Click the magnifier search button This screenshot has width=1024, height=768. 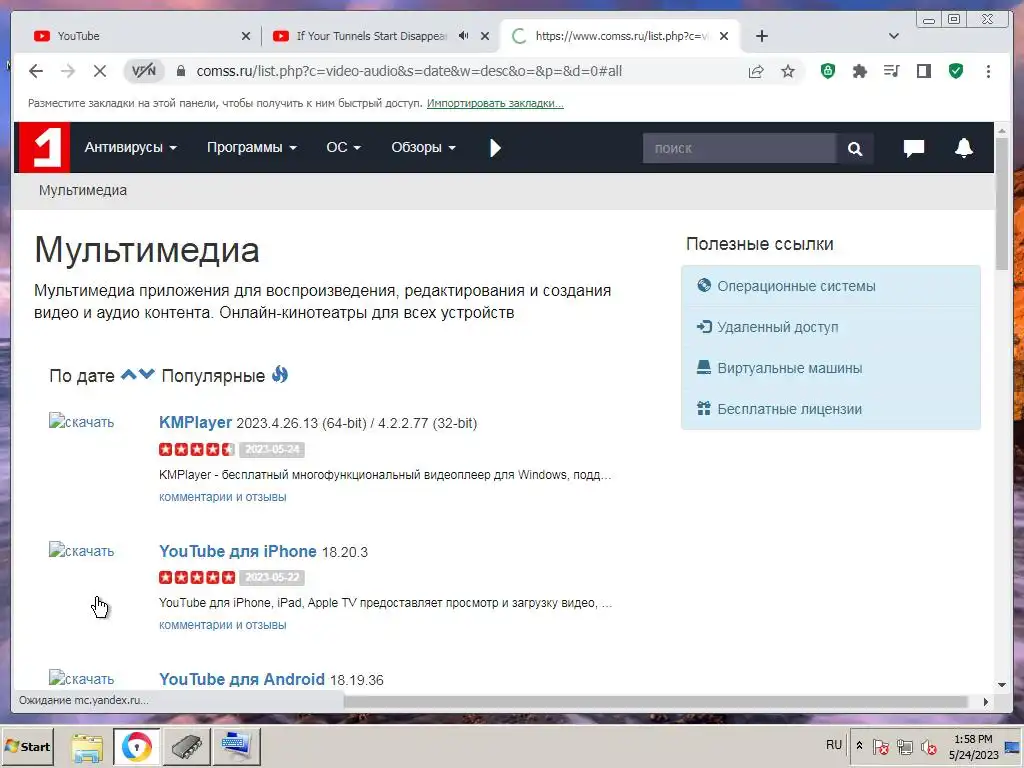click(855, 148)
